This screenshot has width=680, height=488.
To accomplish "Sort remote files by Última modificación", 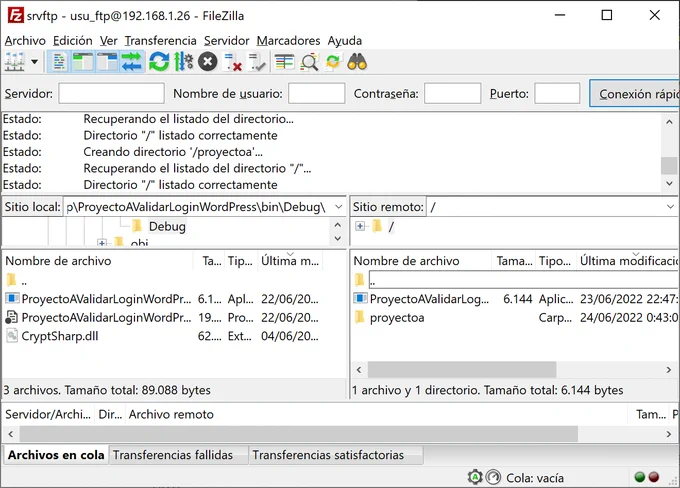I will pyautogui.click(x=628, y=261).
